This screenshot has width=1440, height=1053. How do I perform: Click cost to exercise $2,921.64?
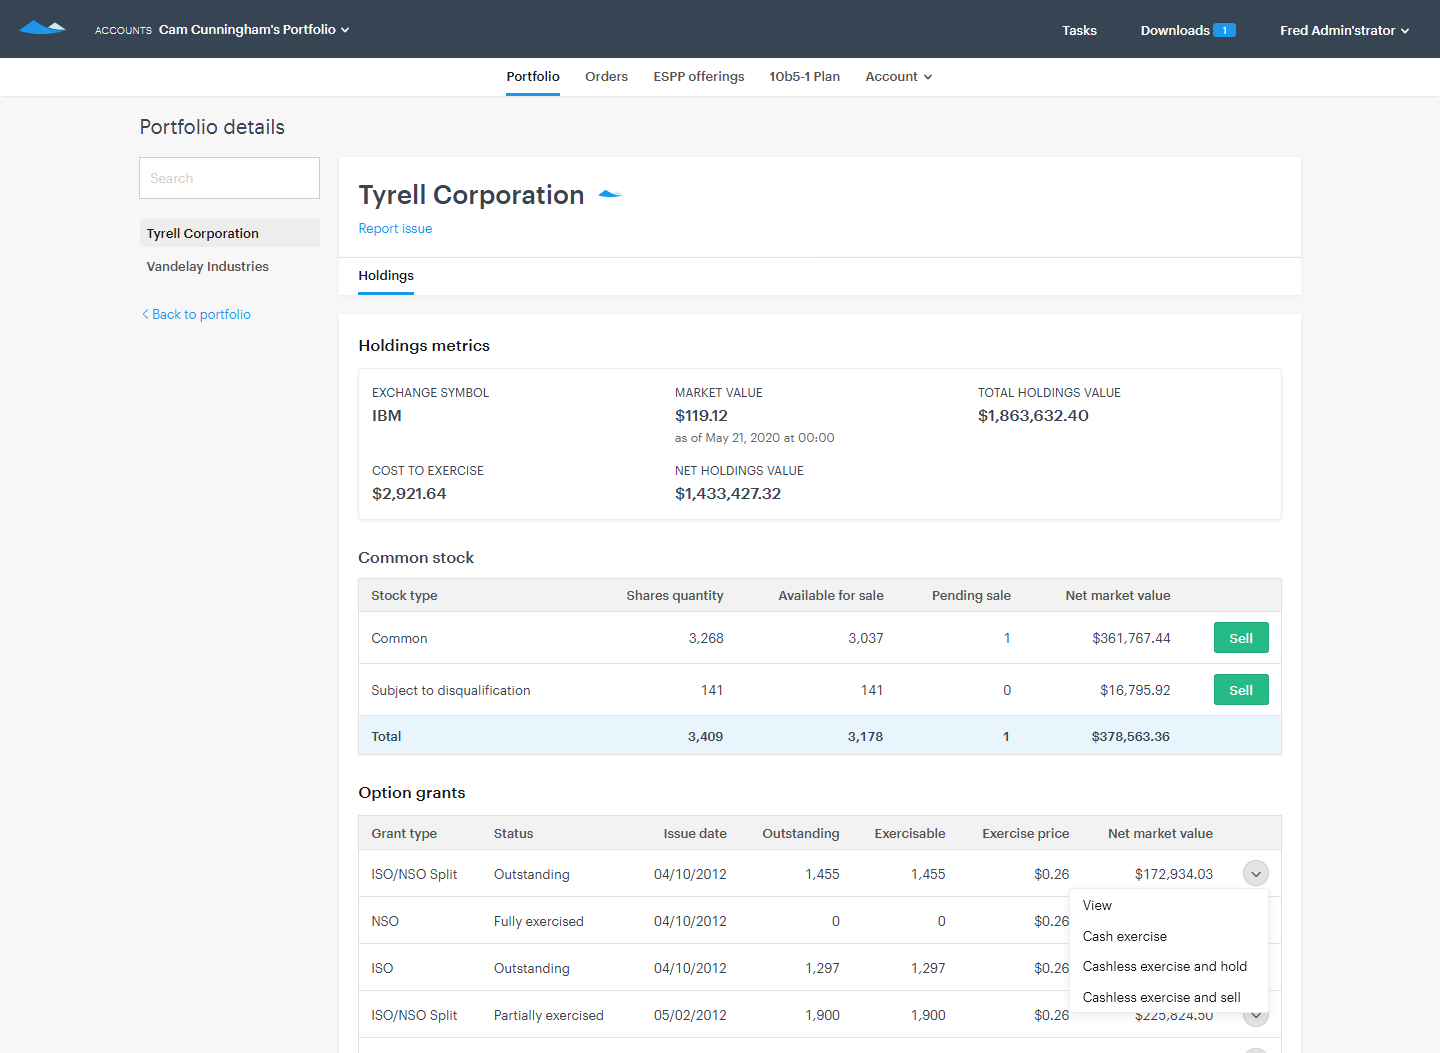[x=409, y=494]
